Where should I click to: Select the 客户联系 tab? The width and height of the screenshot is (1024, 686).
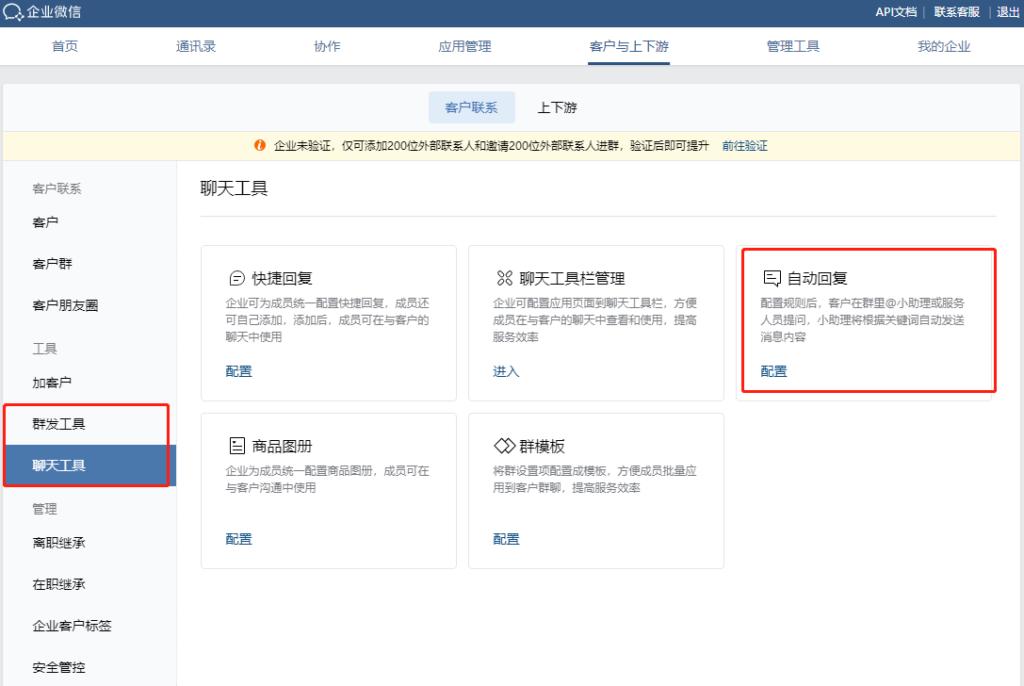click(471, 107)
